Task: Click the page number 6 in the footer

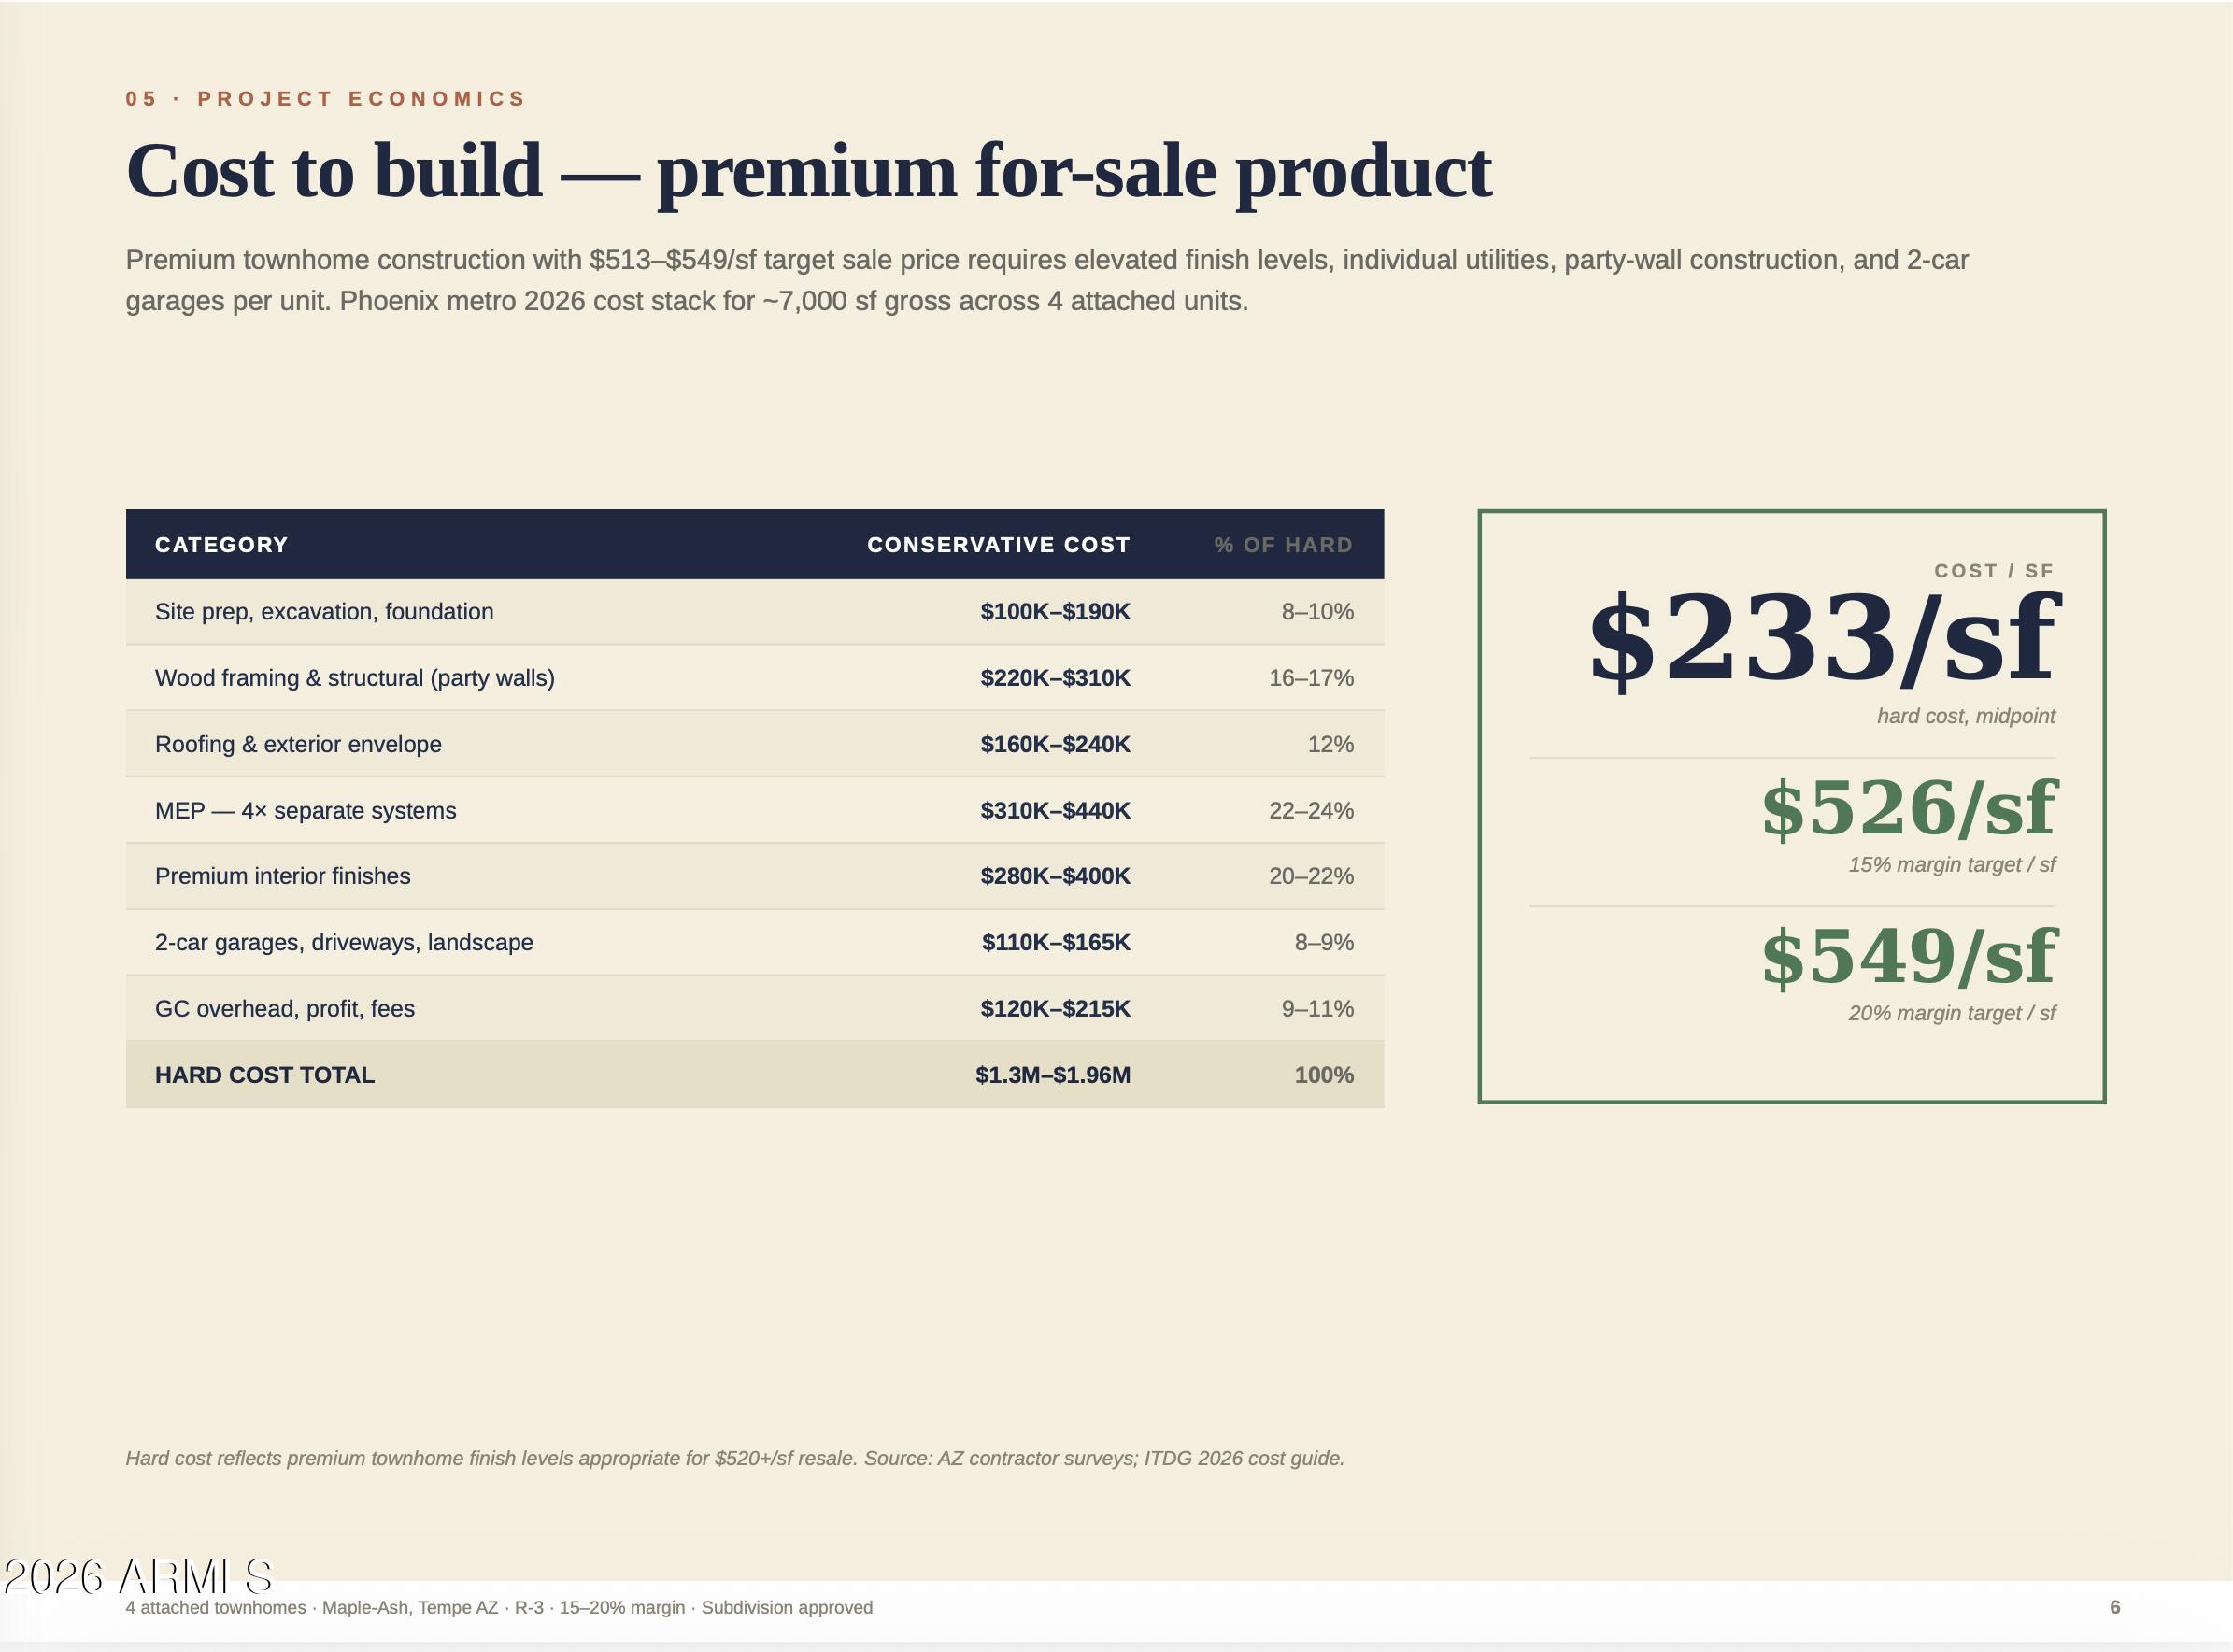Action: pyautogui.click(x=2115, y=1608)
